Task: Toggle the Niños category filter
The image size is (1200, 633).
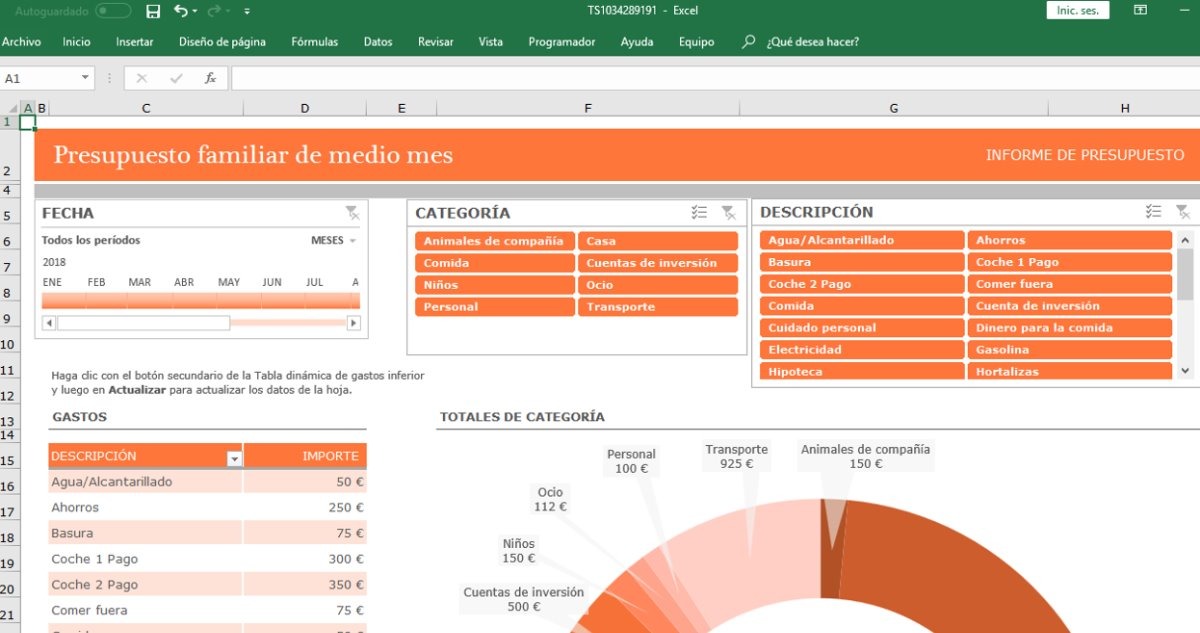Action: coord(495,285)
